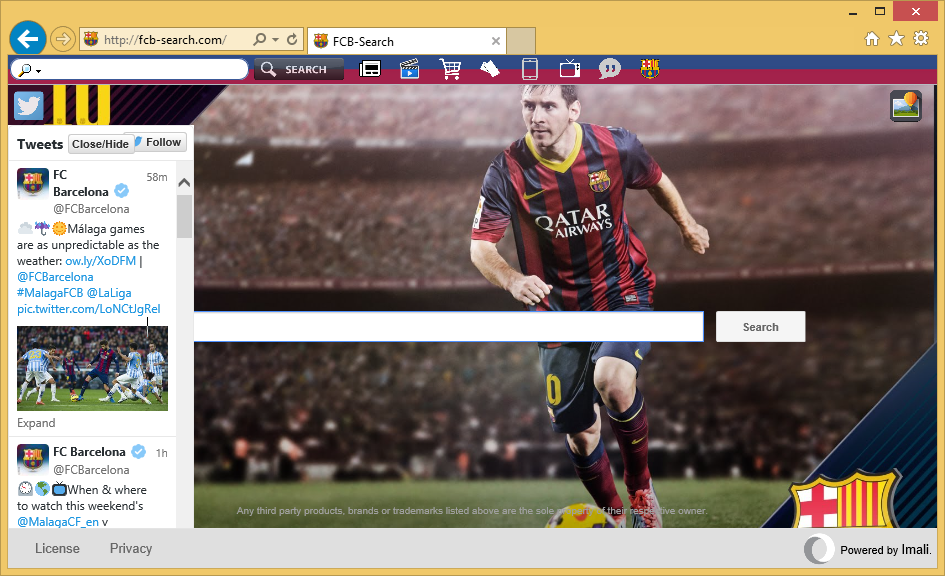The image size is (945, 576).
Task: Select the FCB-Search tab
Action: [406, 41]
